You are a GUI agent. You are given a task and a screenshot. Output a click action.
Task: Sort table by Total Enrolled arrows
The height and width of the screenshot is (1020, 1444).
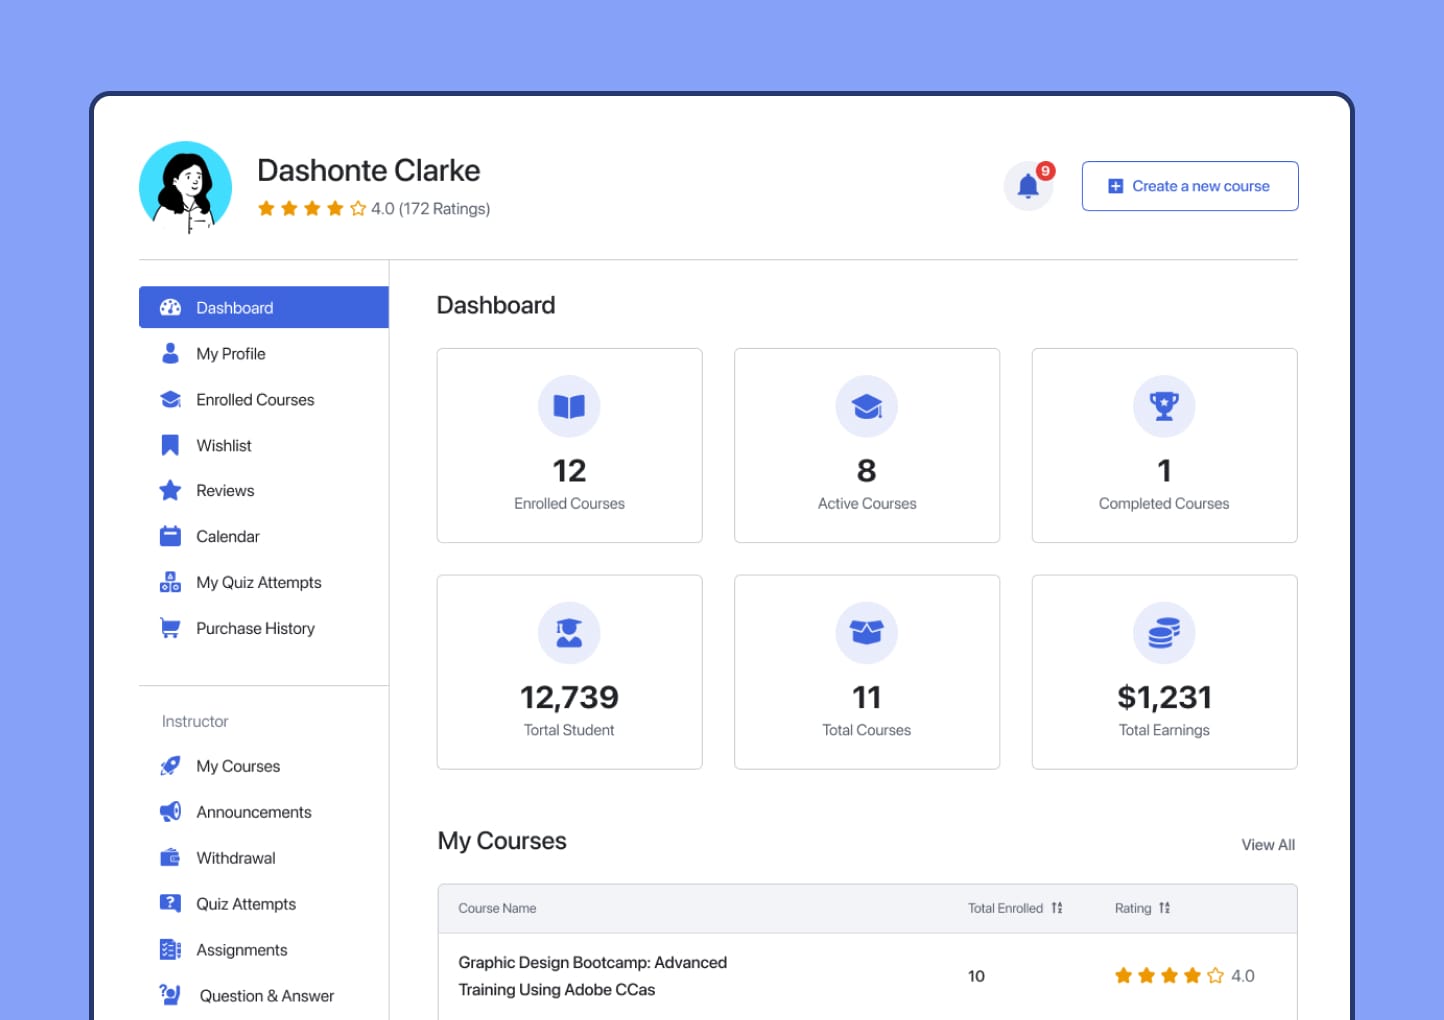coord(1057,908)
